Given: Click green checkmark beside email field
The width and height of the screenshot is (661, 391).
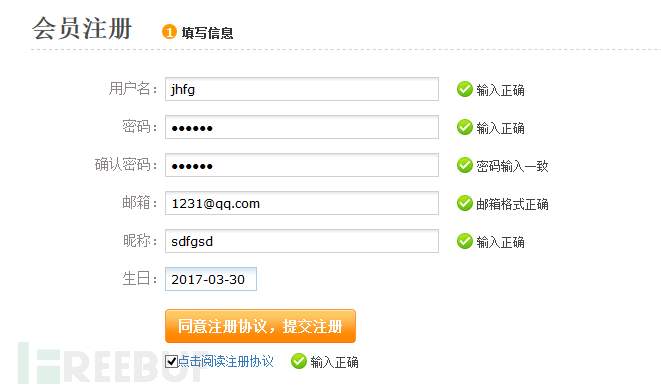Looking at the screenshot, I should 465,203.
